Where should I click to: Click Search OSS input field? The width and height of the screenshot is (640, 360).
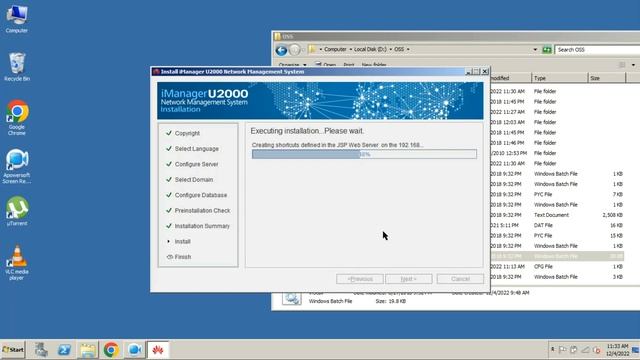coord(597,50)
